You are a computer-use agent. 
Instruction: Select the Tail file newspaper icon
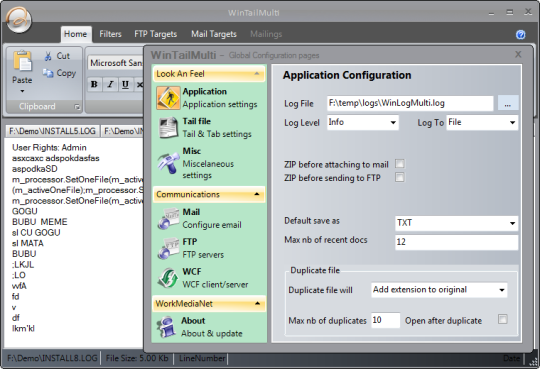168,127
